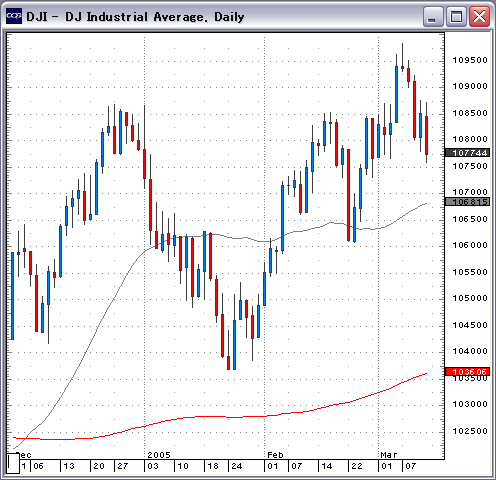Click the 20 date label on time axis

(99, 466)
